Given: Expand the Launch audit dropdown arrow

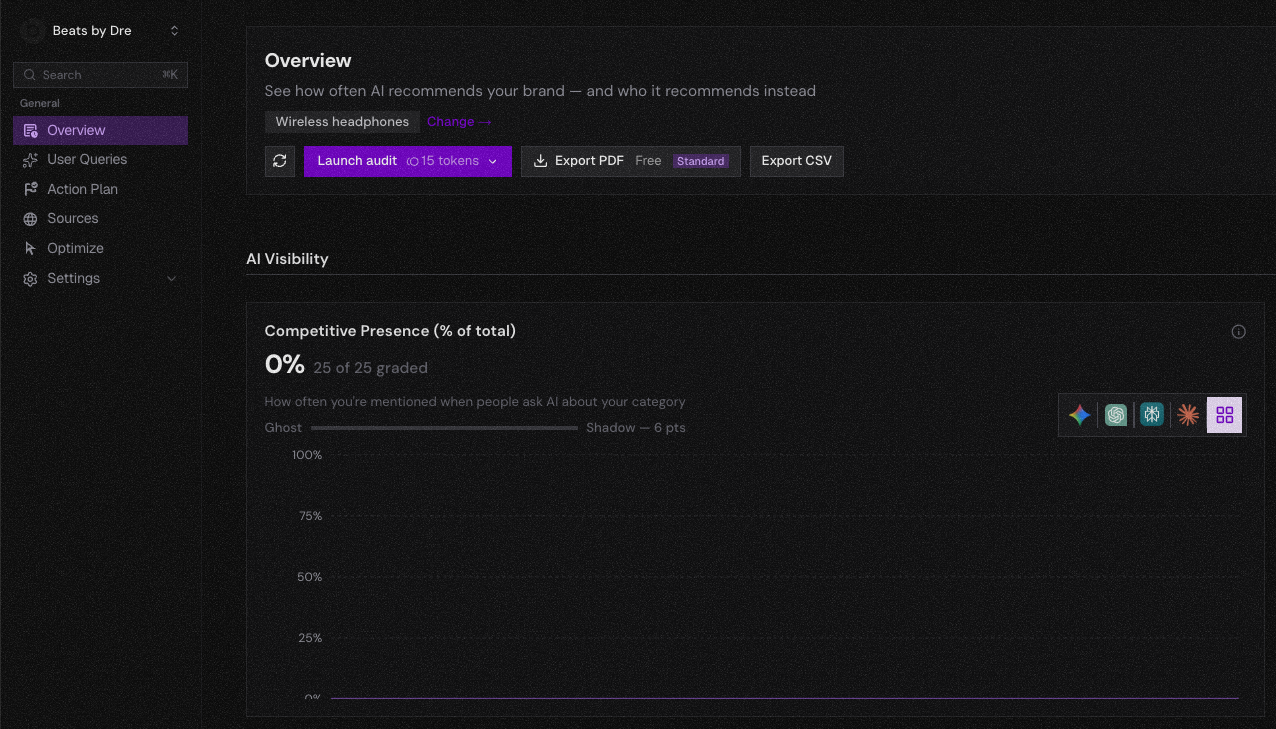Looking at the screenshot, I should tap(493, 161).
